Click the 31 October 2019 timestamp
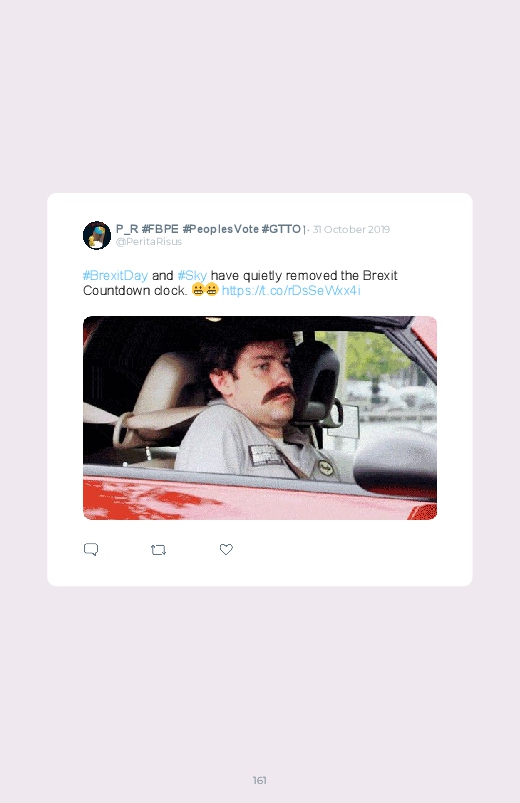 [x=351, y=229]
